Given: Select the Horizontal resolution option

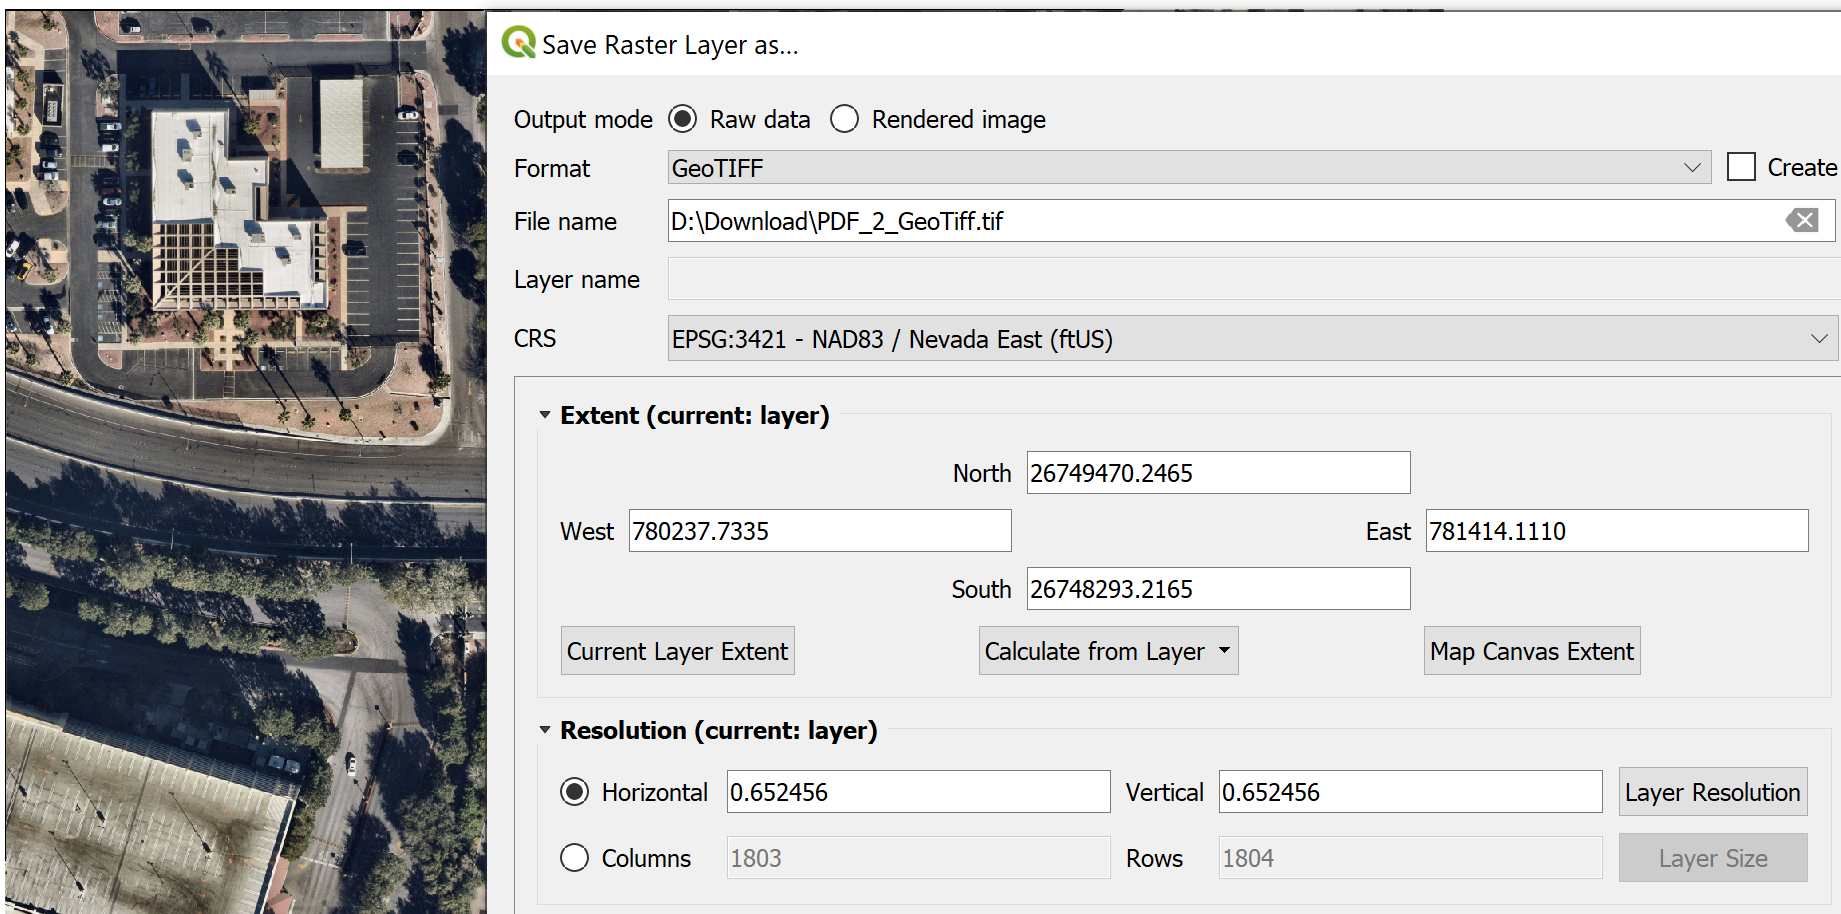Looking at the screenshot, I should pyautogui.click(x=575, y=791).
